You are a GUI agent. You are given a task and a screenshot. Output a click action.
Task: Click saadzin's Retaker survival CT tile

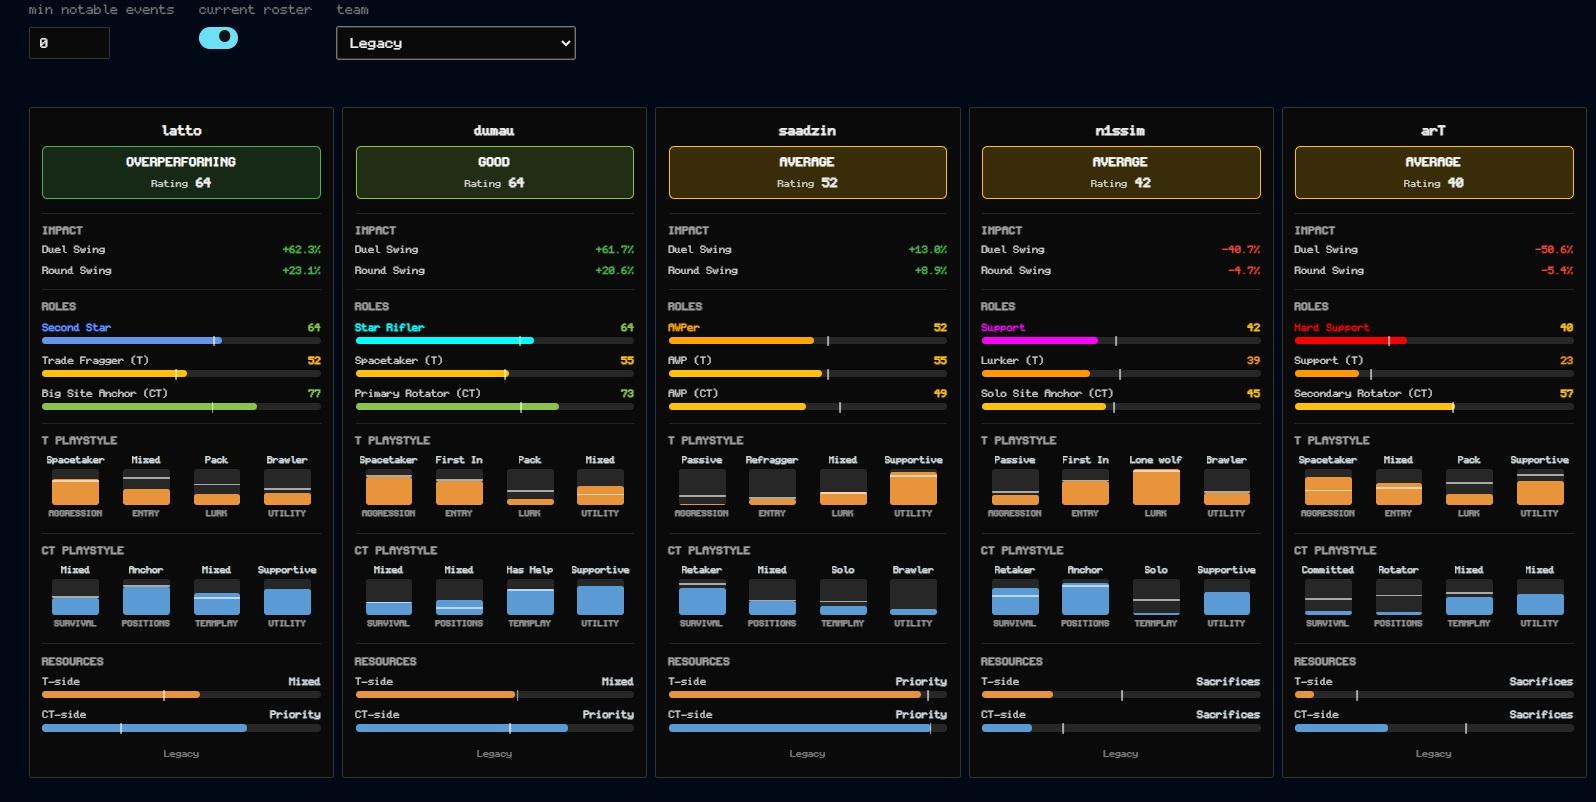pos(702,597)
